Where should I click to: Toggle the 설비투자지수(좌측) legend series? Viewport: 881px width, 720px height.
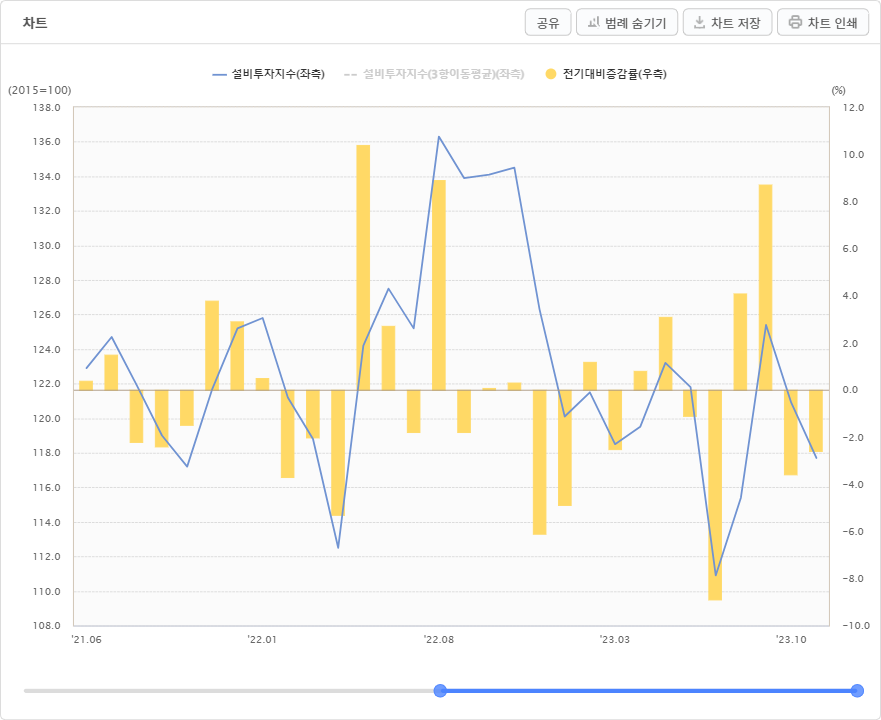[x=278, y=74]
